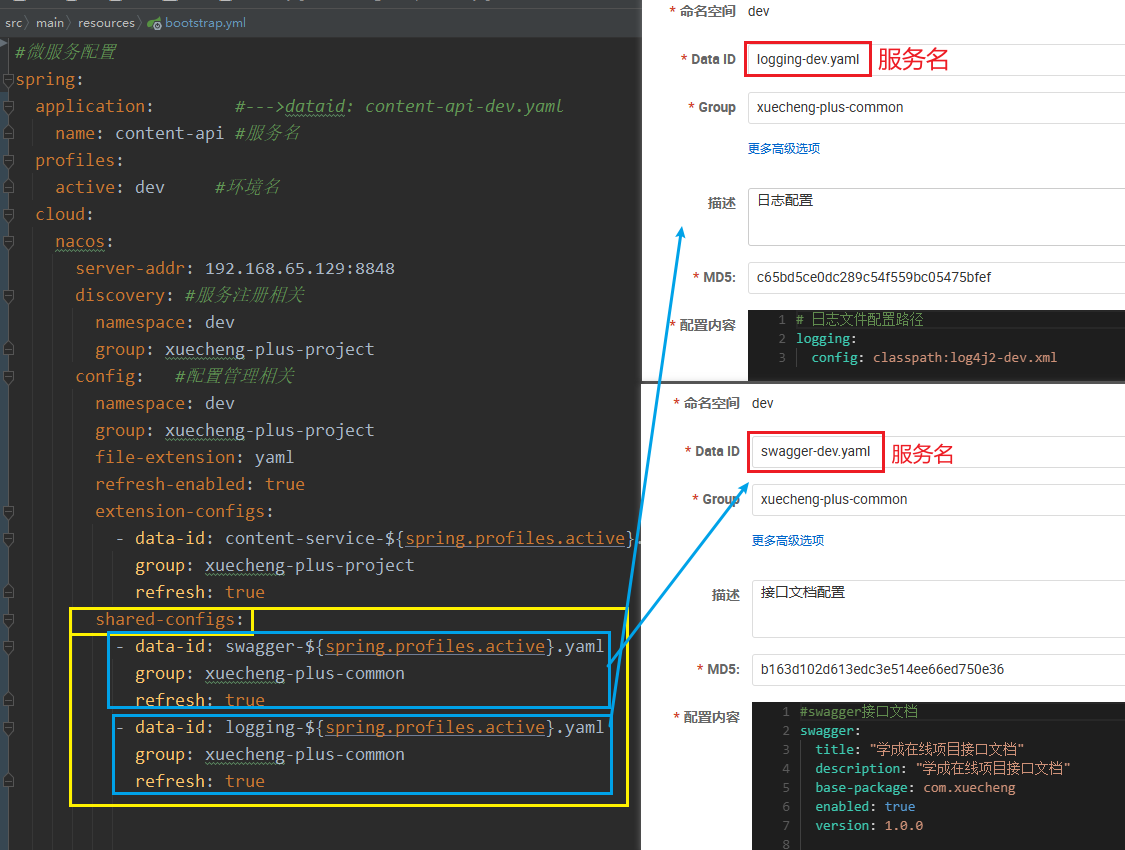Click namespace value 'dev' above the swagger-dev.yaml form
The height and width of the screenshot is (850, 1125).
763,403
